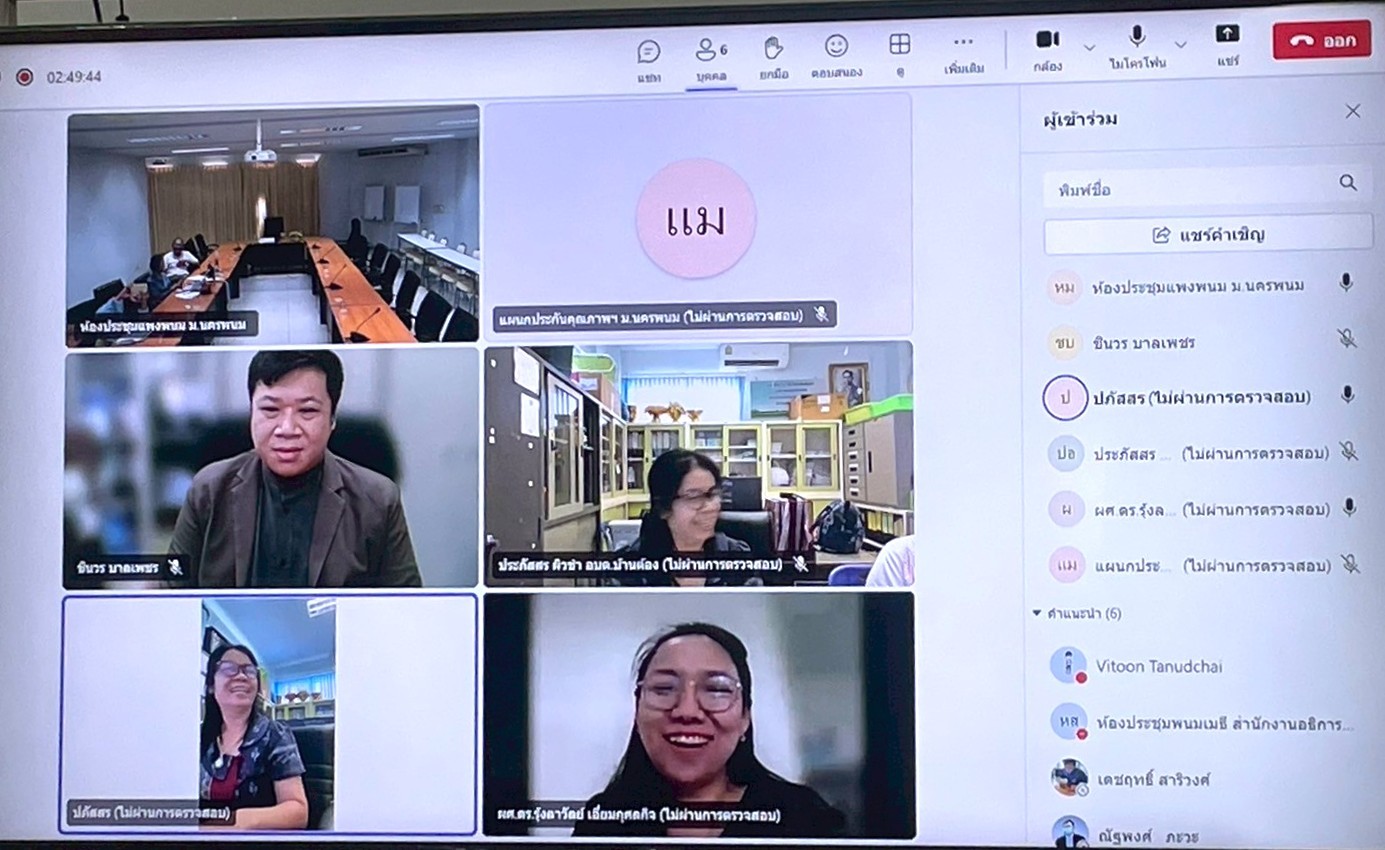Click the Raise hand (ยกมือ) icon

point(773,48)
